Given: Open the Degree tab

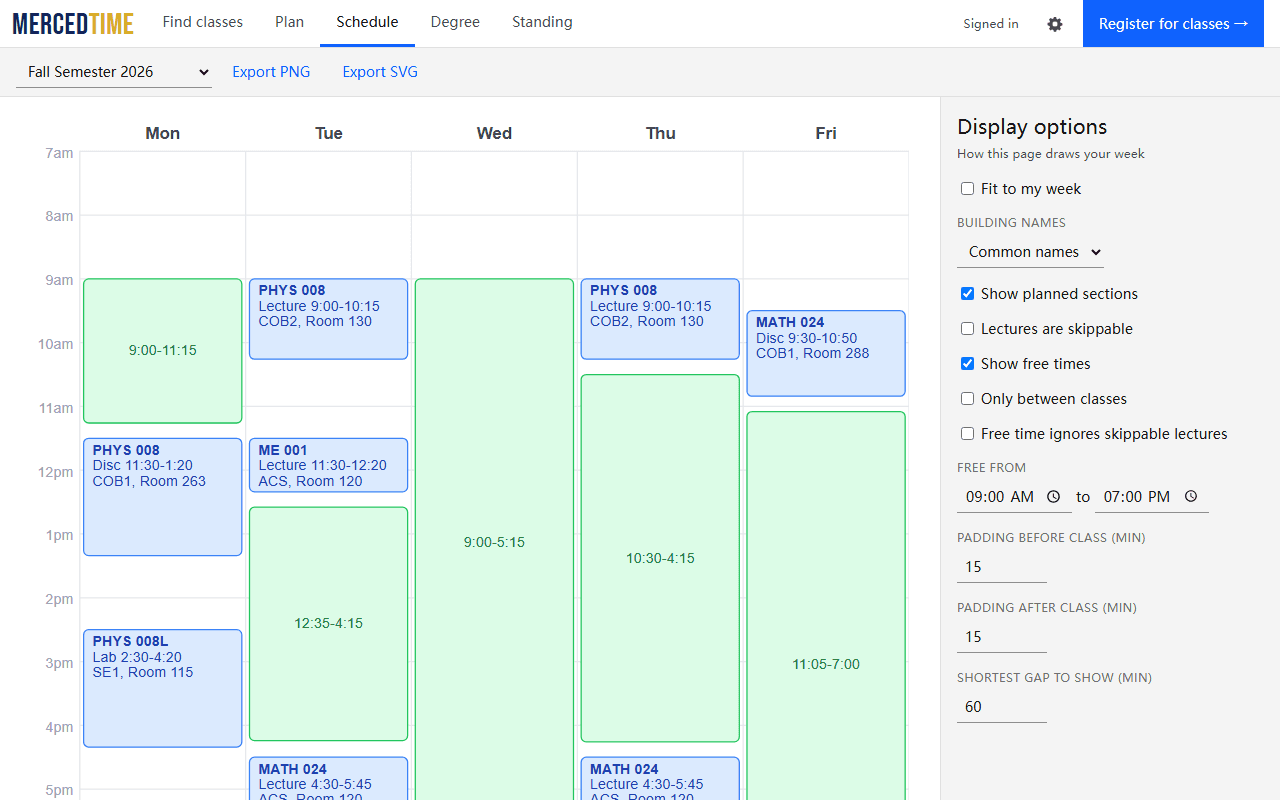Looking at the screenshot, I should [455, 23].
